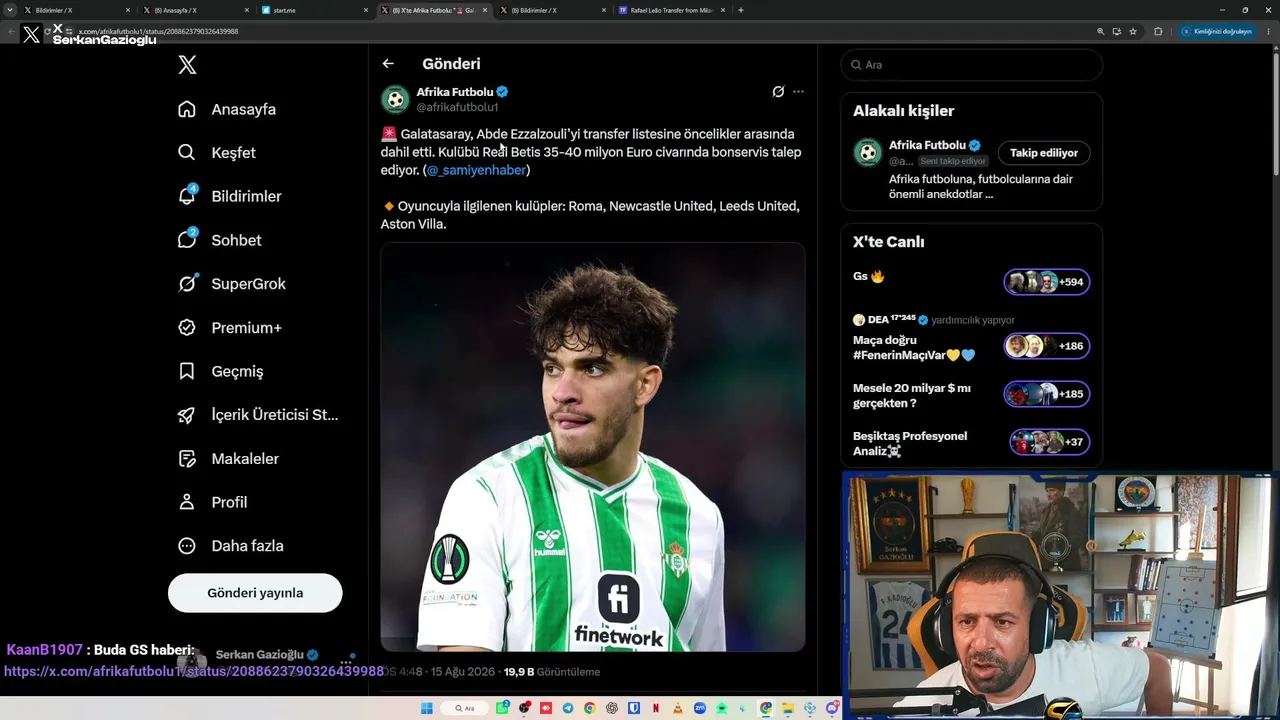
Task: Close the start.me tab
Action: (x=365, y=10)
